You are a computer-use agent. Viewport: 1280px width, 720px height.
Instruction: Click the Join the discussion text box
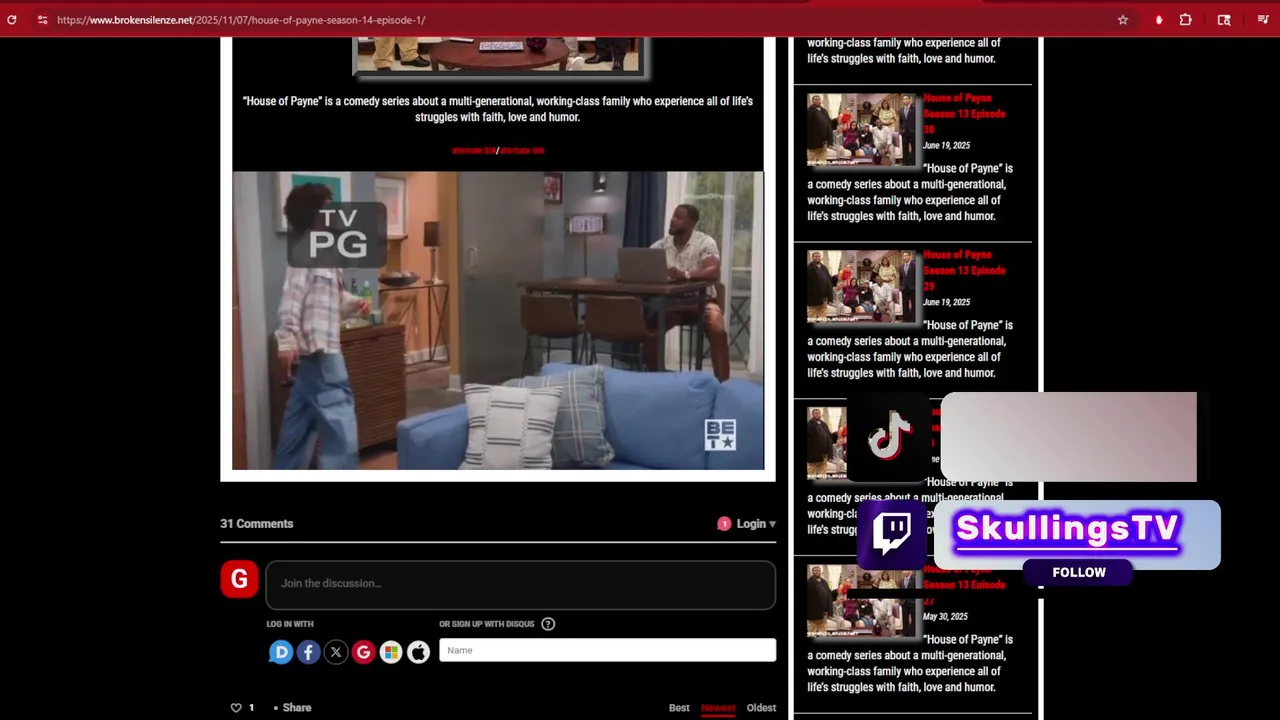[520, 584]
